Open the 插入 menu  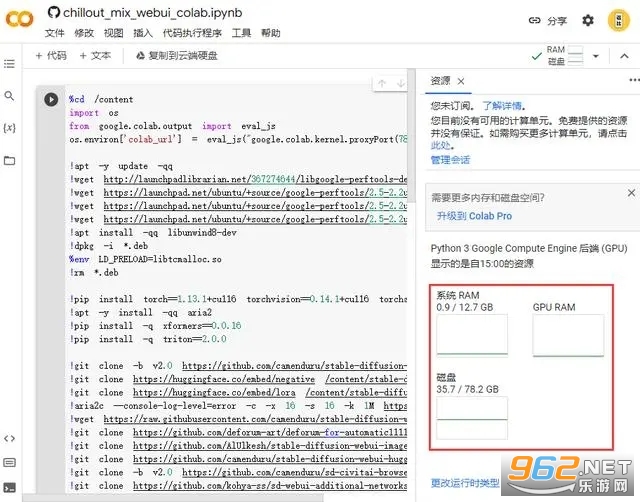coord(143,33)
